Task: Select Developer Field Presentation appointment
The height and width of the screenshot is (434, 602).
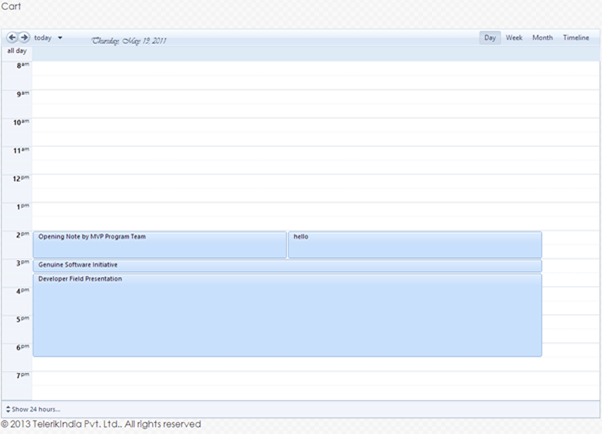Action: [287, 314]
